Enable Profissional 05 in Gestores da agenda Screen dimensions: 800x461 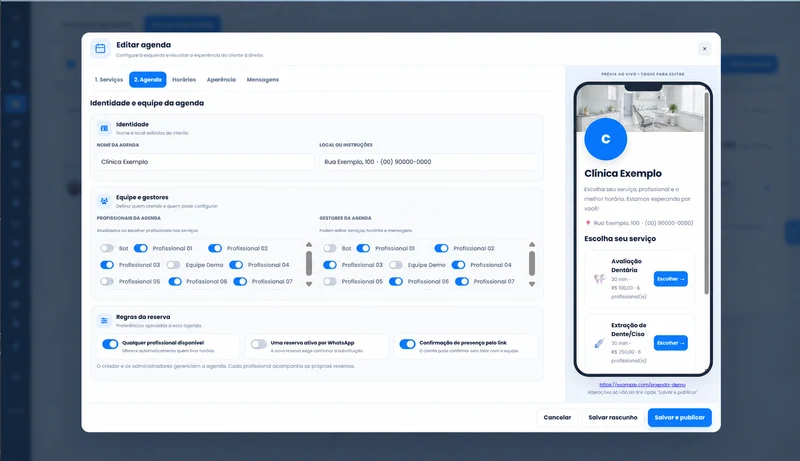point(330,281)
